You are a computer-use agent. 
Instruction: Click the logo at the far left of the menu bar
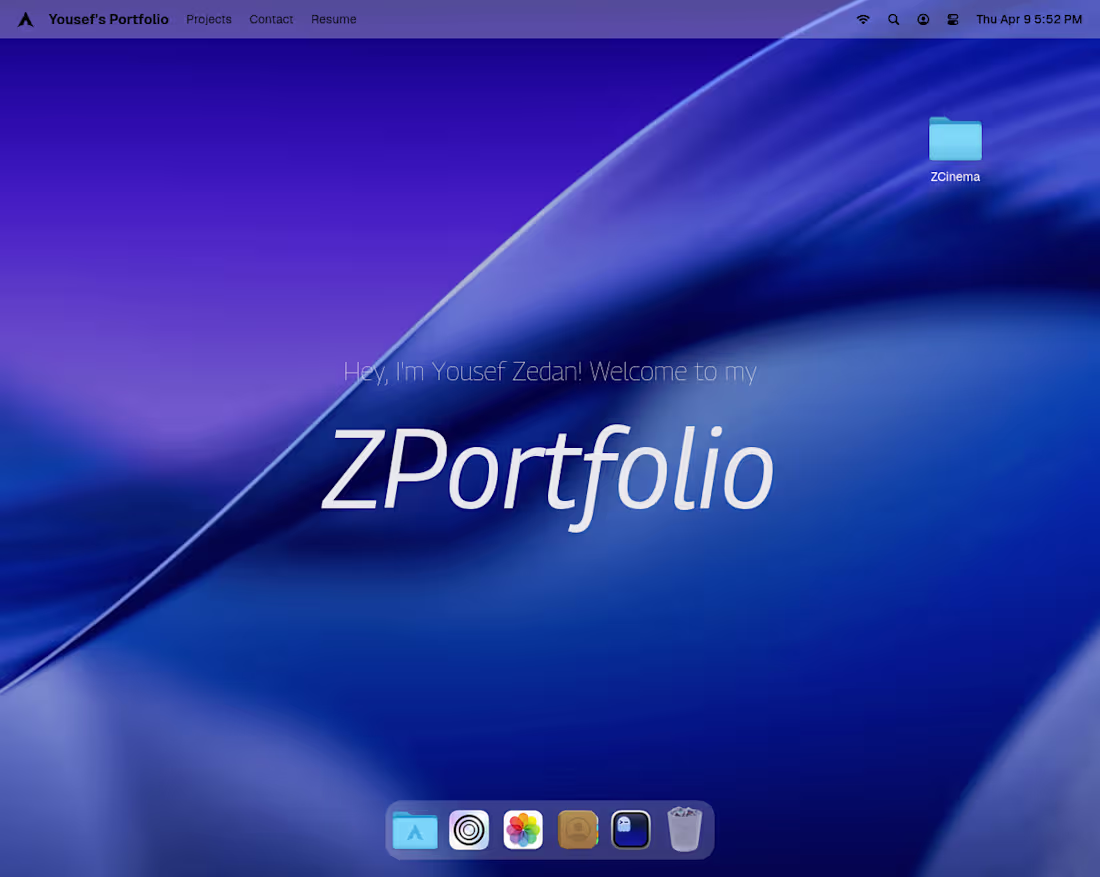(25, 19)
